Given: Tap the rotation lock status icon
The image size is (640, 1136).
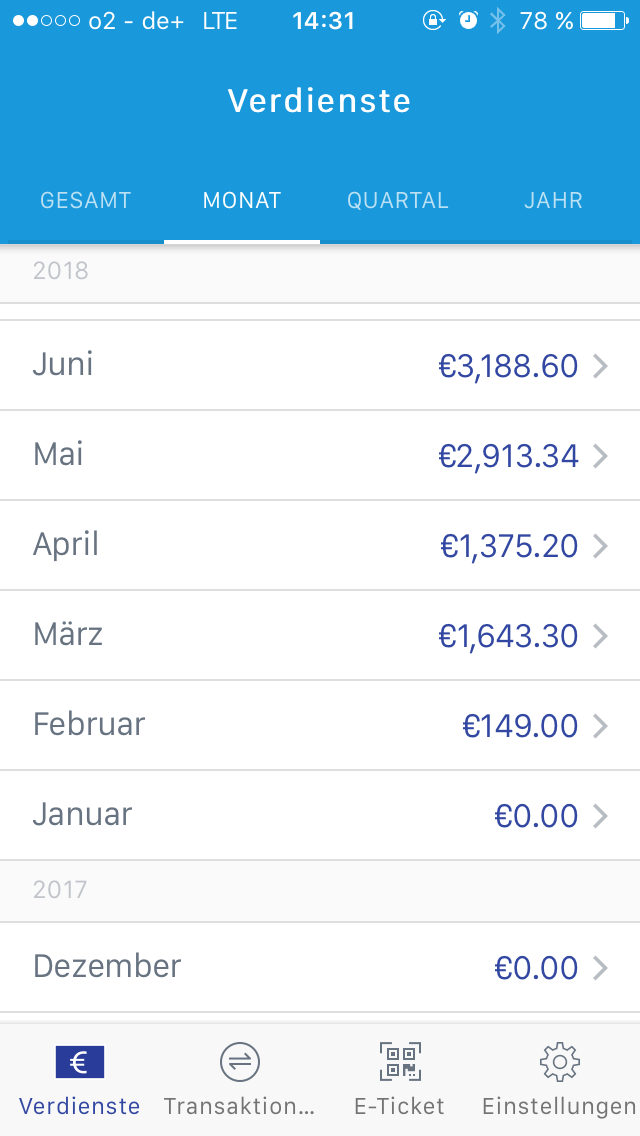Looking at the screenshot, I should click(433, 21).
